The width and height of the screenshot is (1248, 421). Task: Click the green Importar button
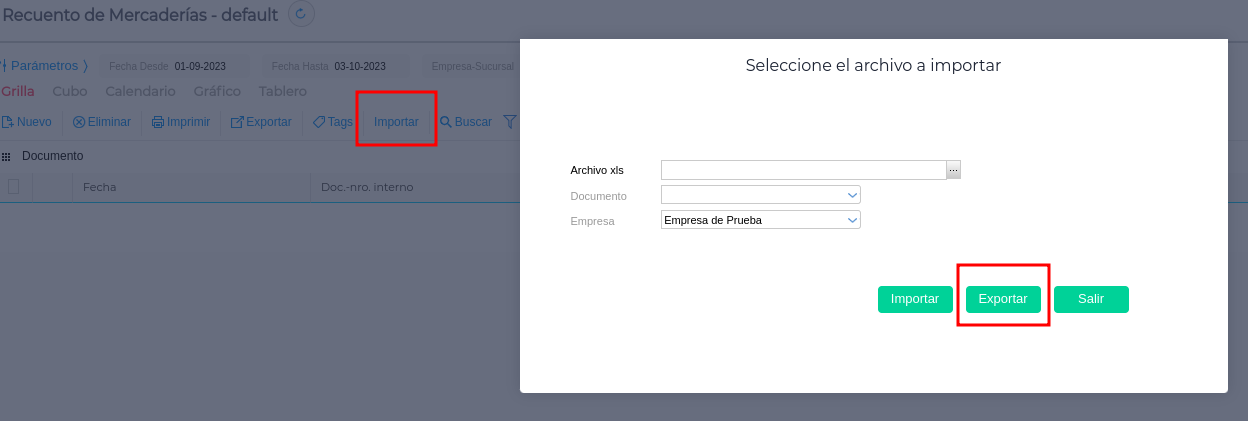click(x=914, y=299)
